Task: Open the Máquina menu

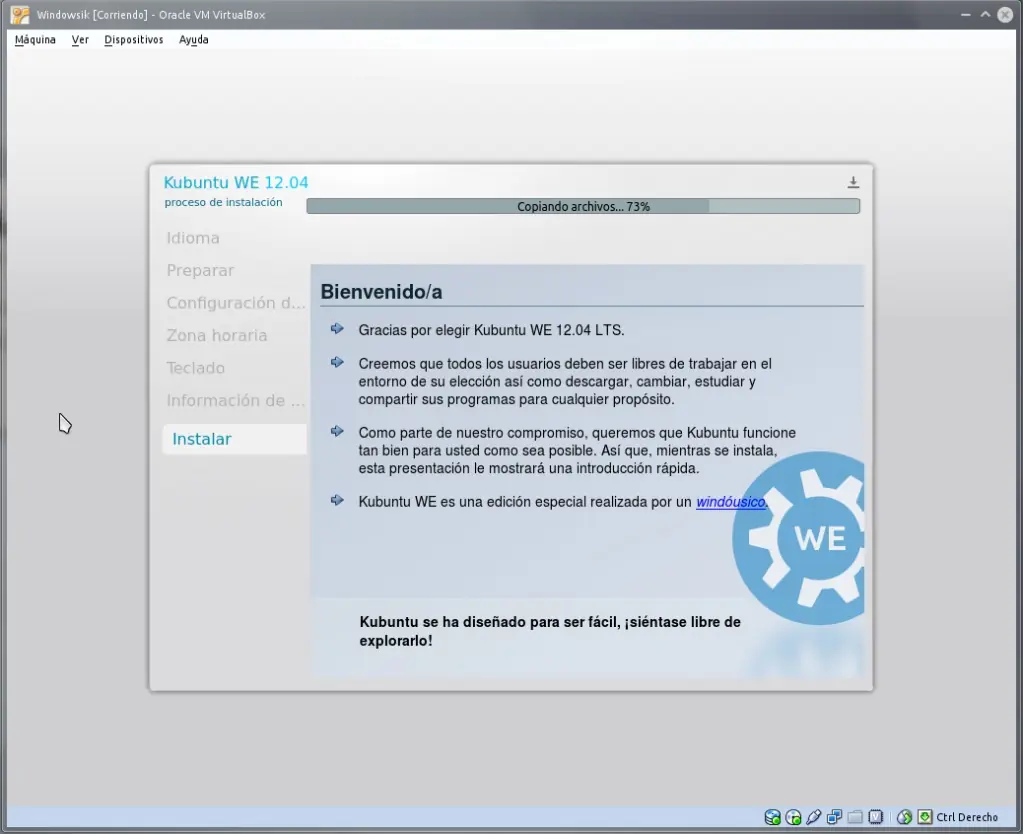Action: click(x=35, y=40)
